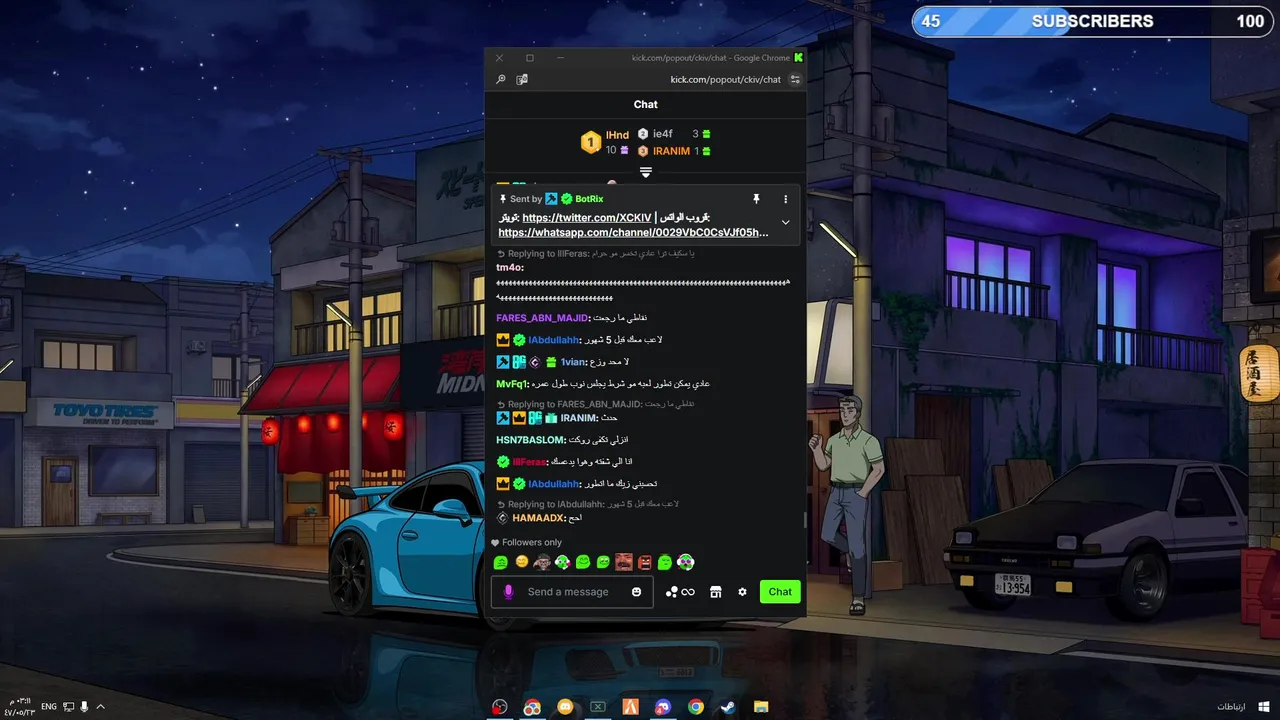Open the channel points infinity button
This screenshot has height=720, width=1280.
coord(680,592)
